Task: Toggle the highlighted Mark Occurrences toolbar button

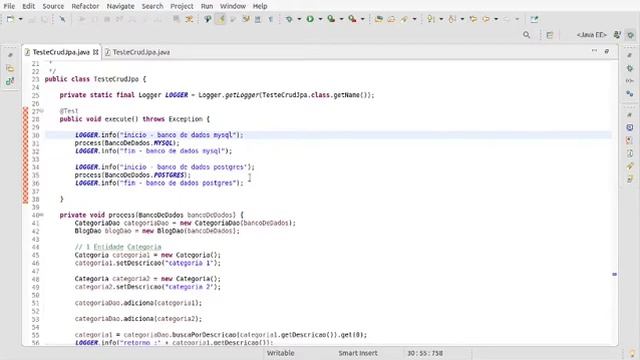Action: (220, 19)
